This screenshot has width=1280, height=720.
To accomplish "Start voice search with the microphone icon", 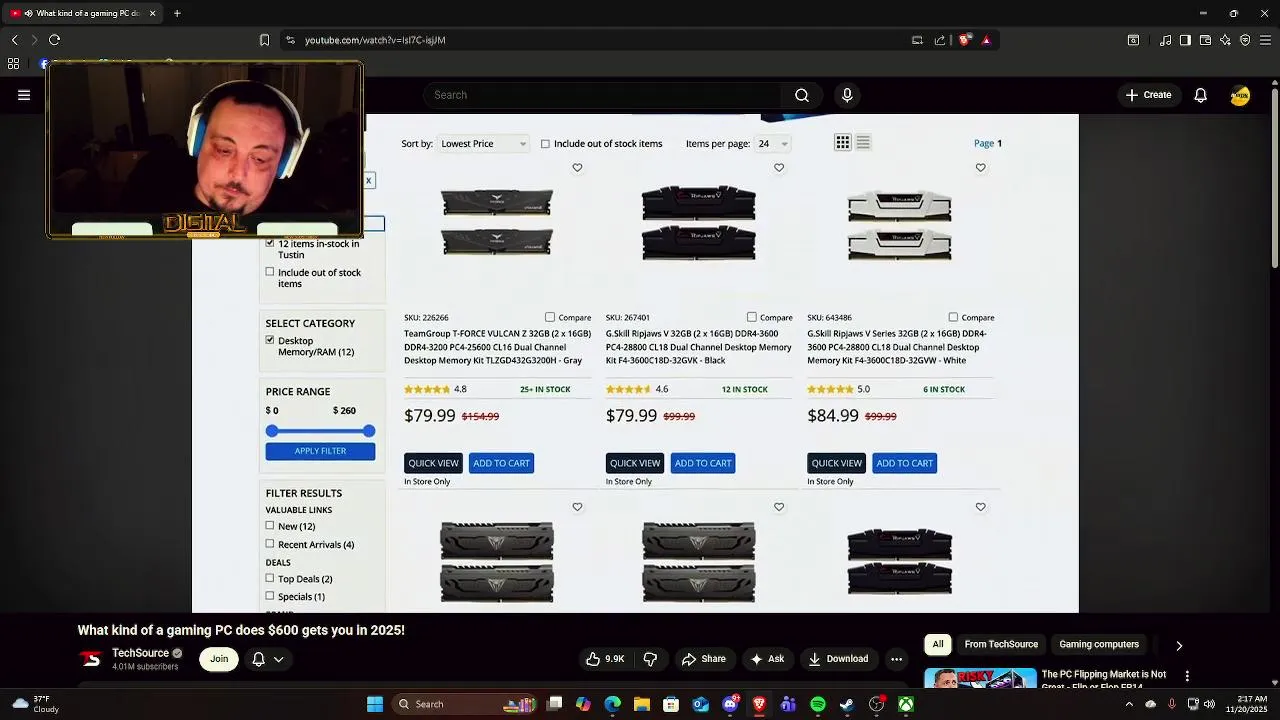I will (847, 95).
